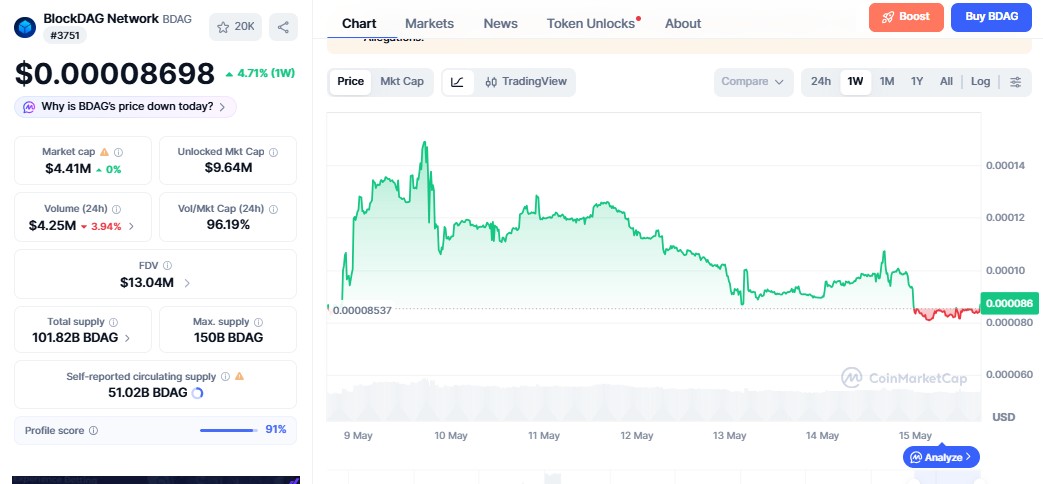The image size is (1043, 484).
Task: Click the 51.02B BDAG circulating supply value
Action: point(148,393)
